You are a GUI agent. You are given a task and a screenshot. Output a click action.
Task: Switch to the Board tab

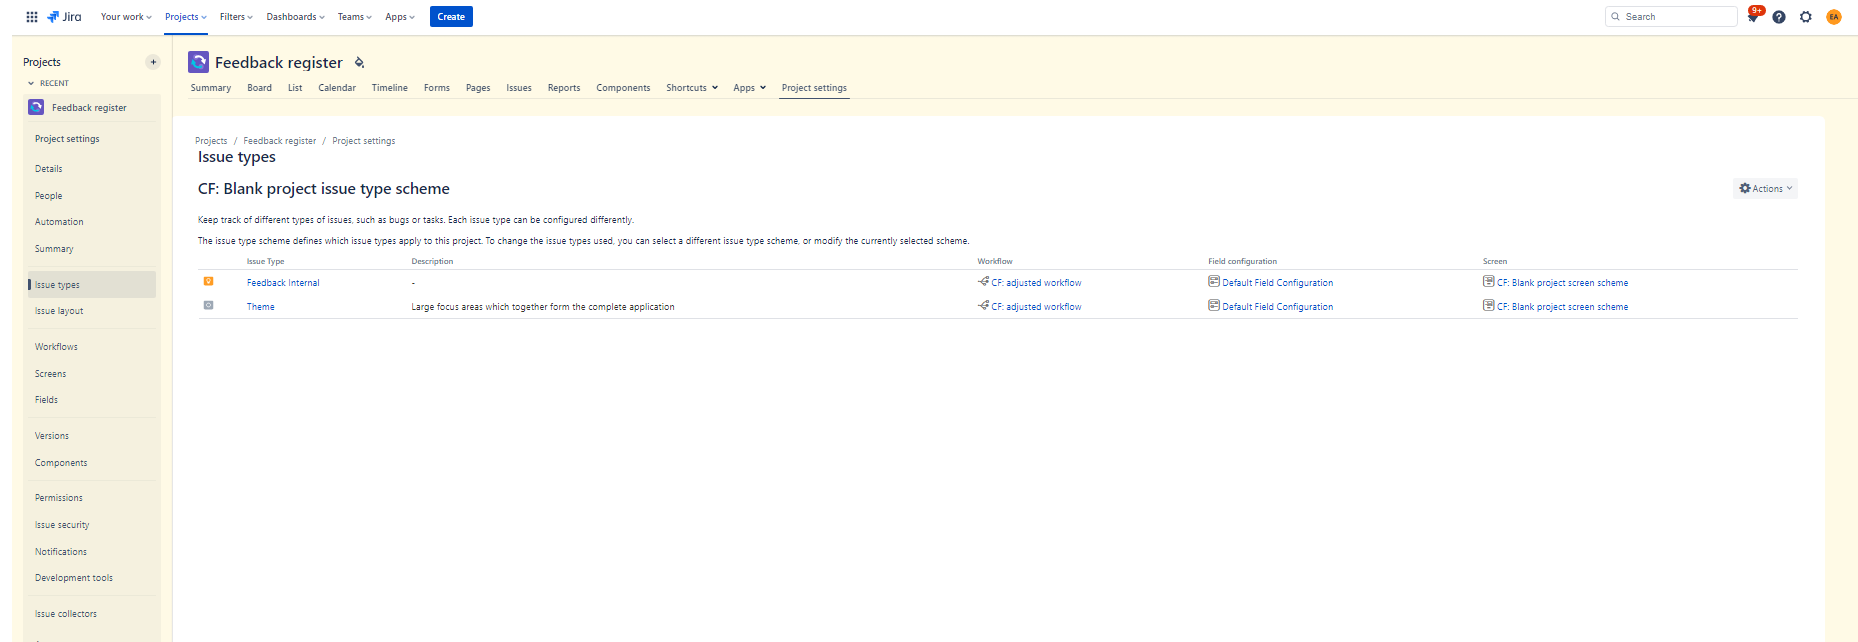pos(260,88)
